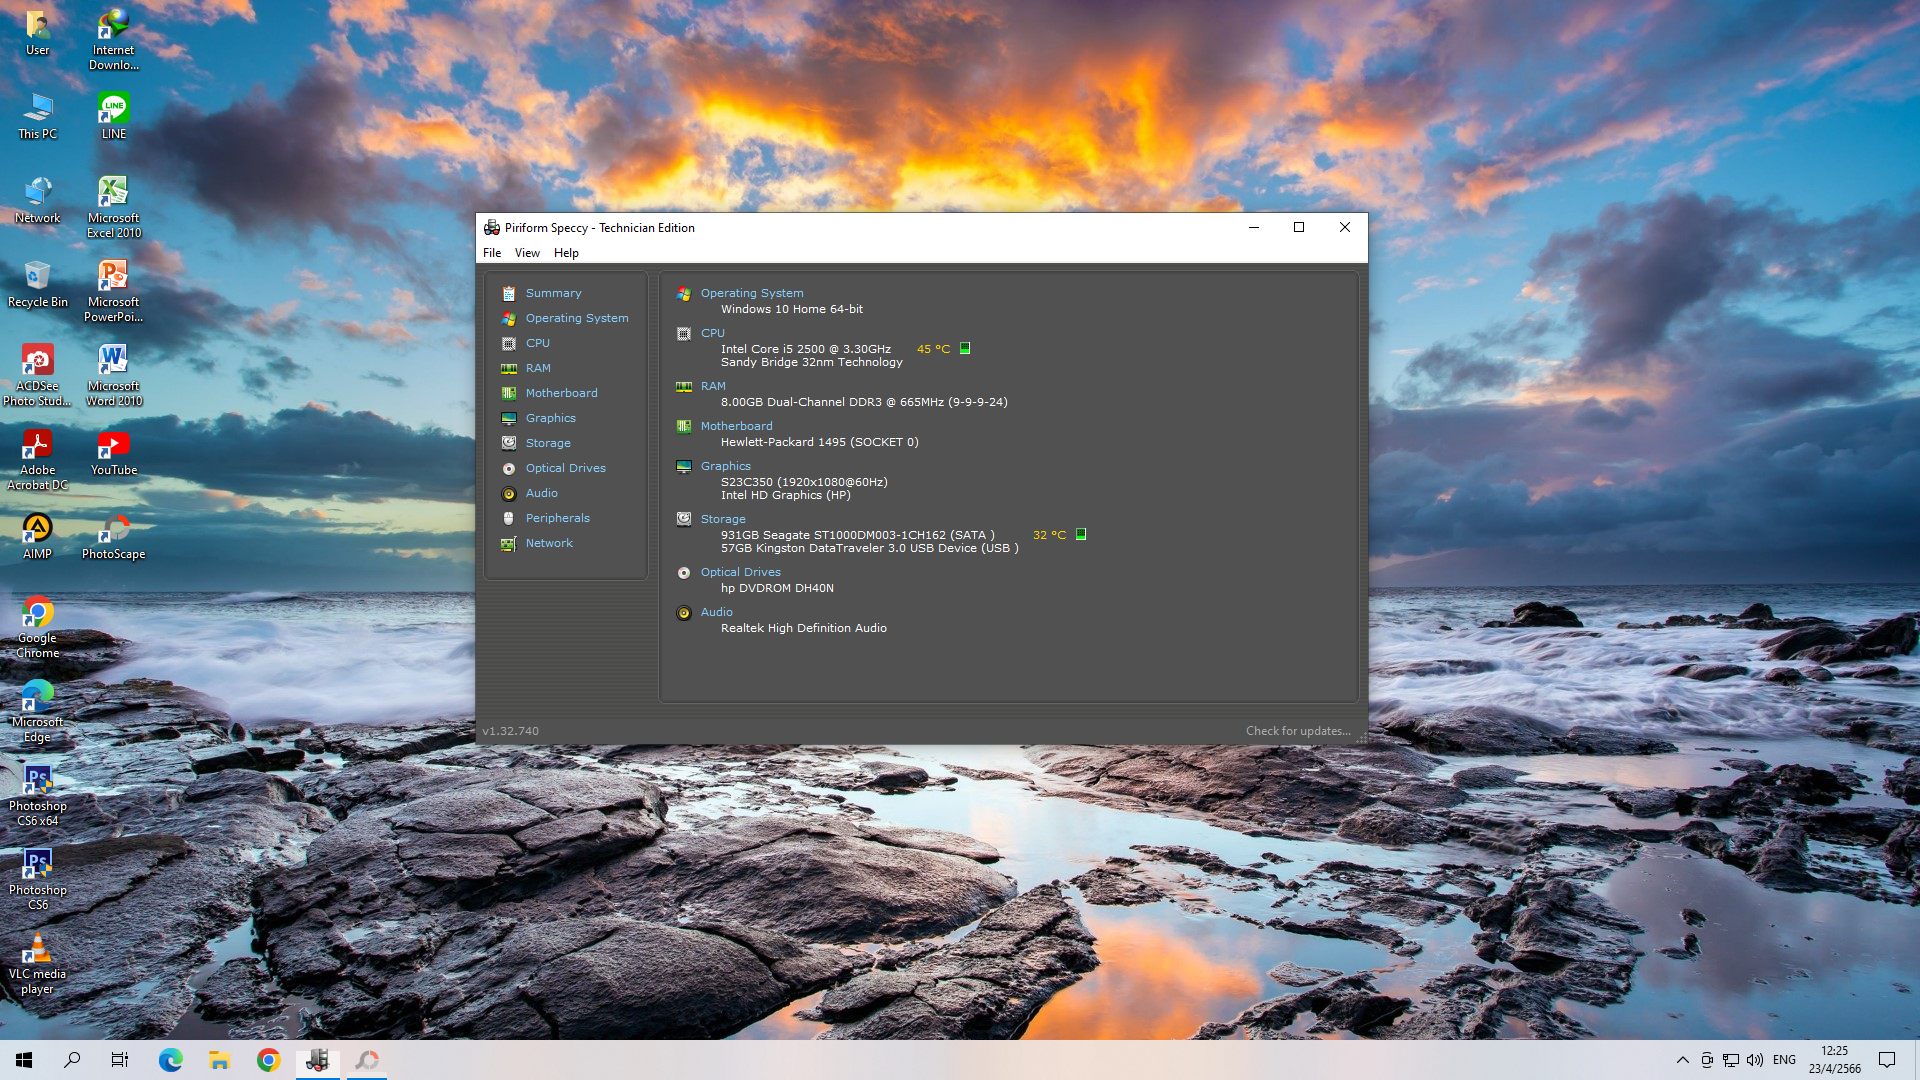1920x1080 pixels.
Task: Click the Check for updates link
Action: (x=1297, y=731)
